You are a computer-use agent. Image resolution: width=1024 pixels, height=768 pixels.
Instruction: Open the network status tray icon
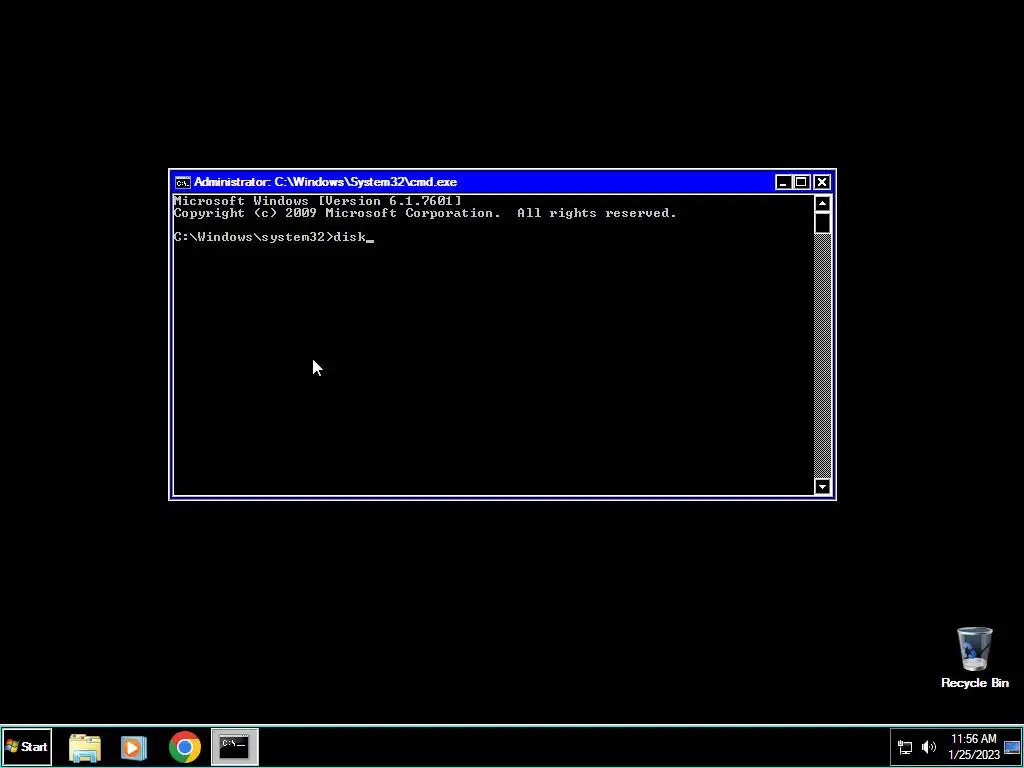905,747
